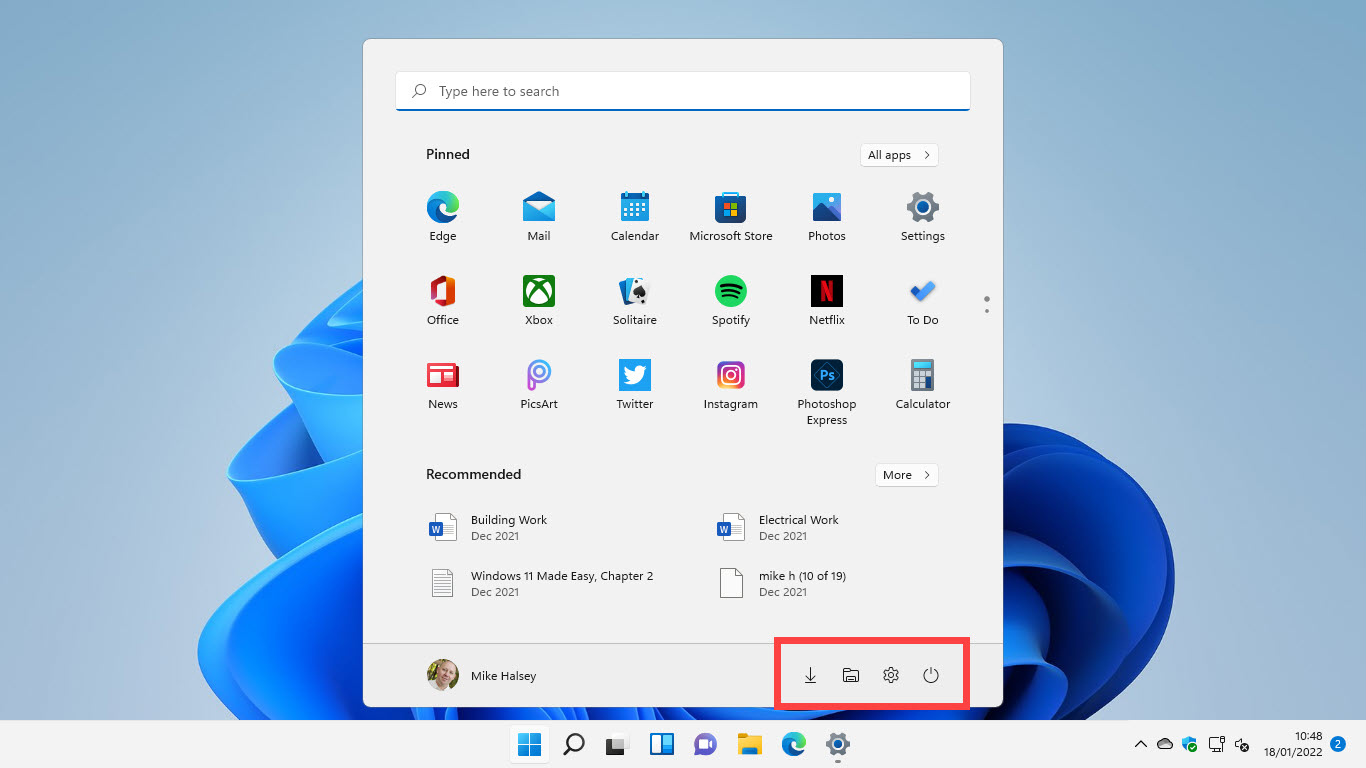This screenshot has height=768, width=1366.
Task: Open notifications badge showing 2
Action: tap(1338, 744)
